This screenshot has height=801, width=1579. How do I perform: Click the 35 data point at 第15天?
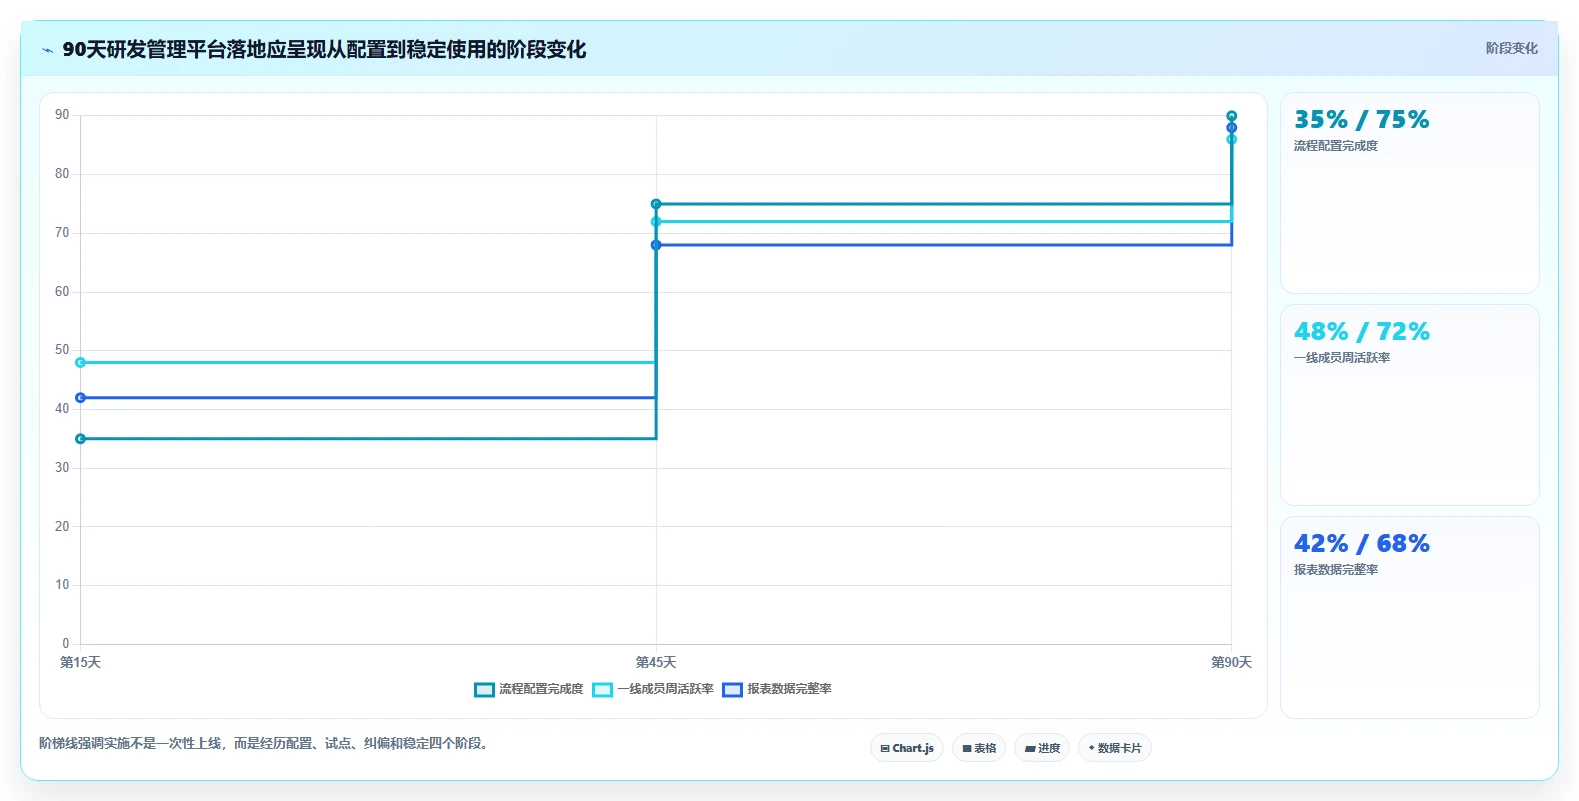tap(80, 439)
